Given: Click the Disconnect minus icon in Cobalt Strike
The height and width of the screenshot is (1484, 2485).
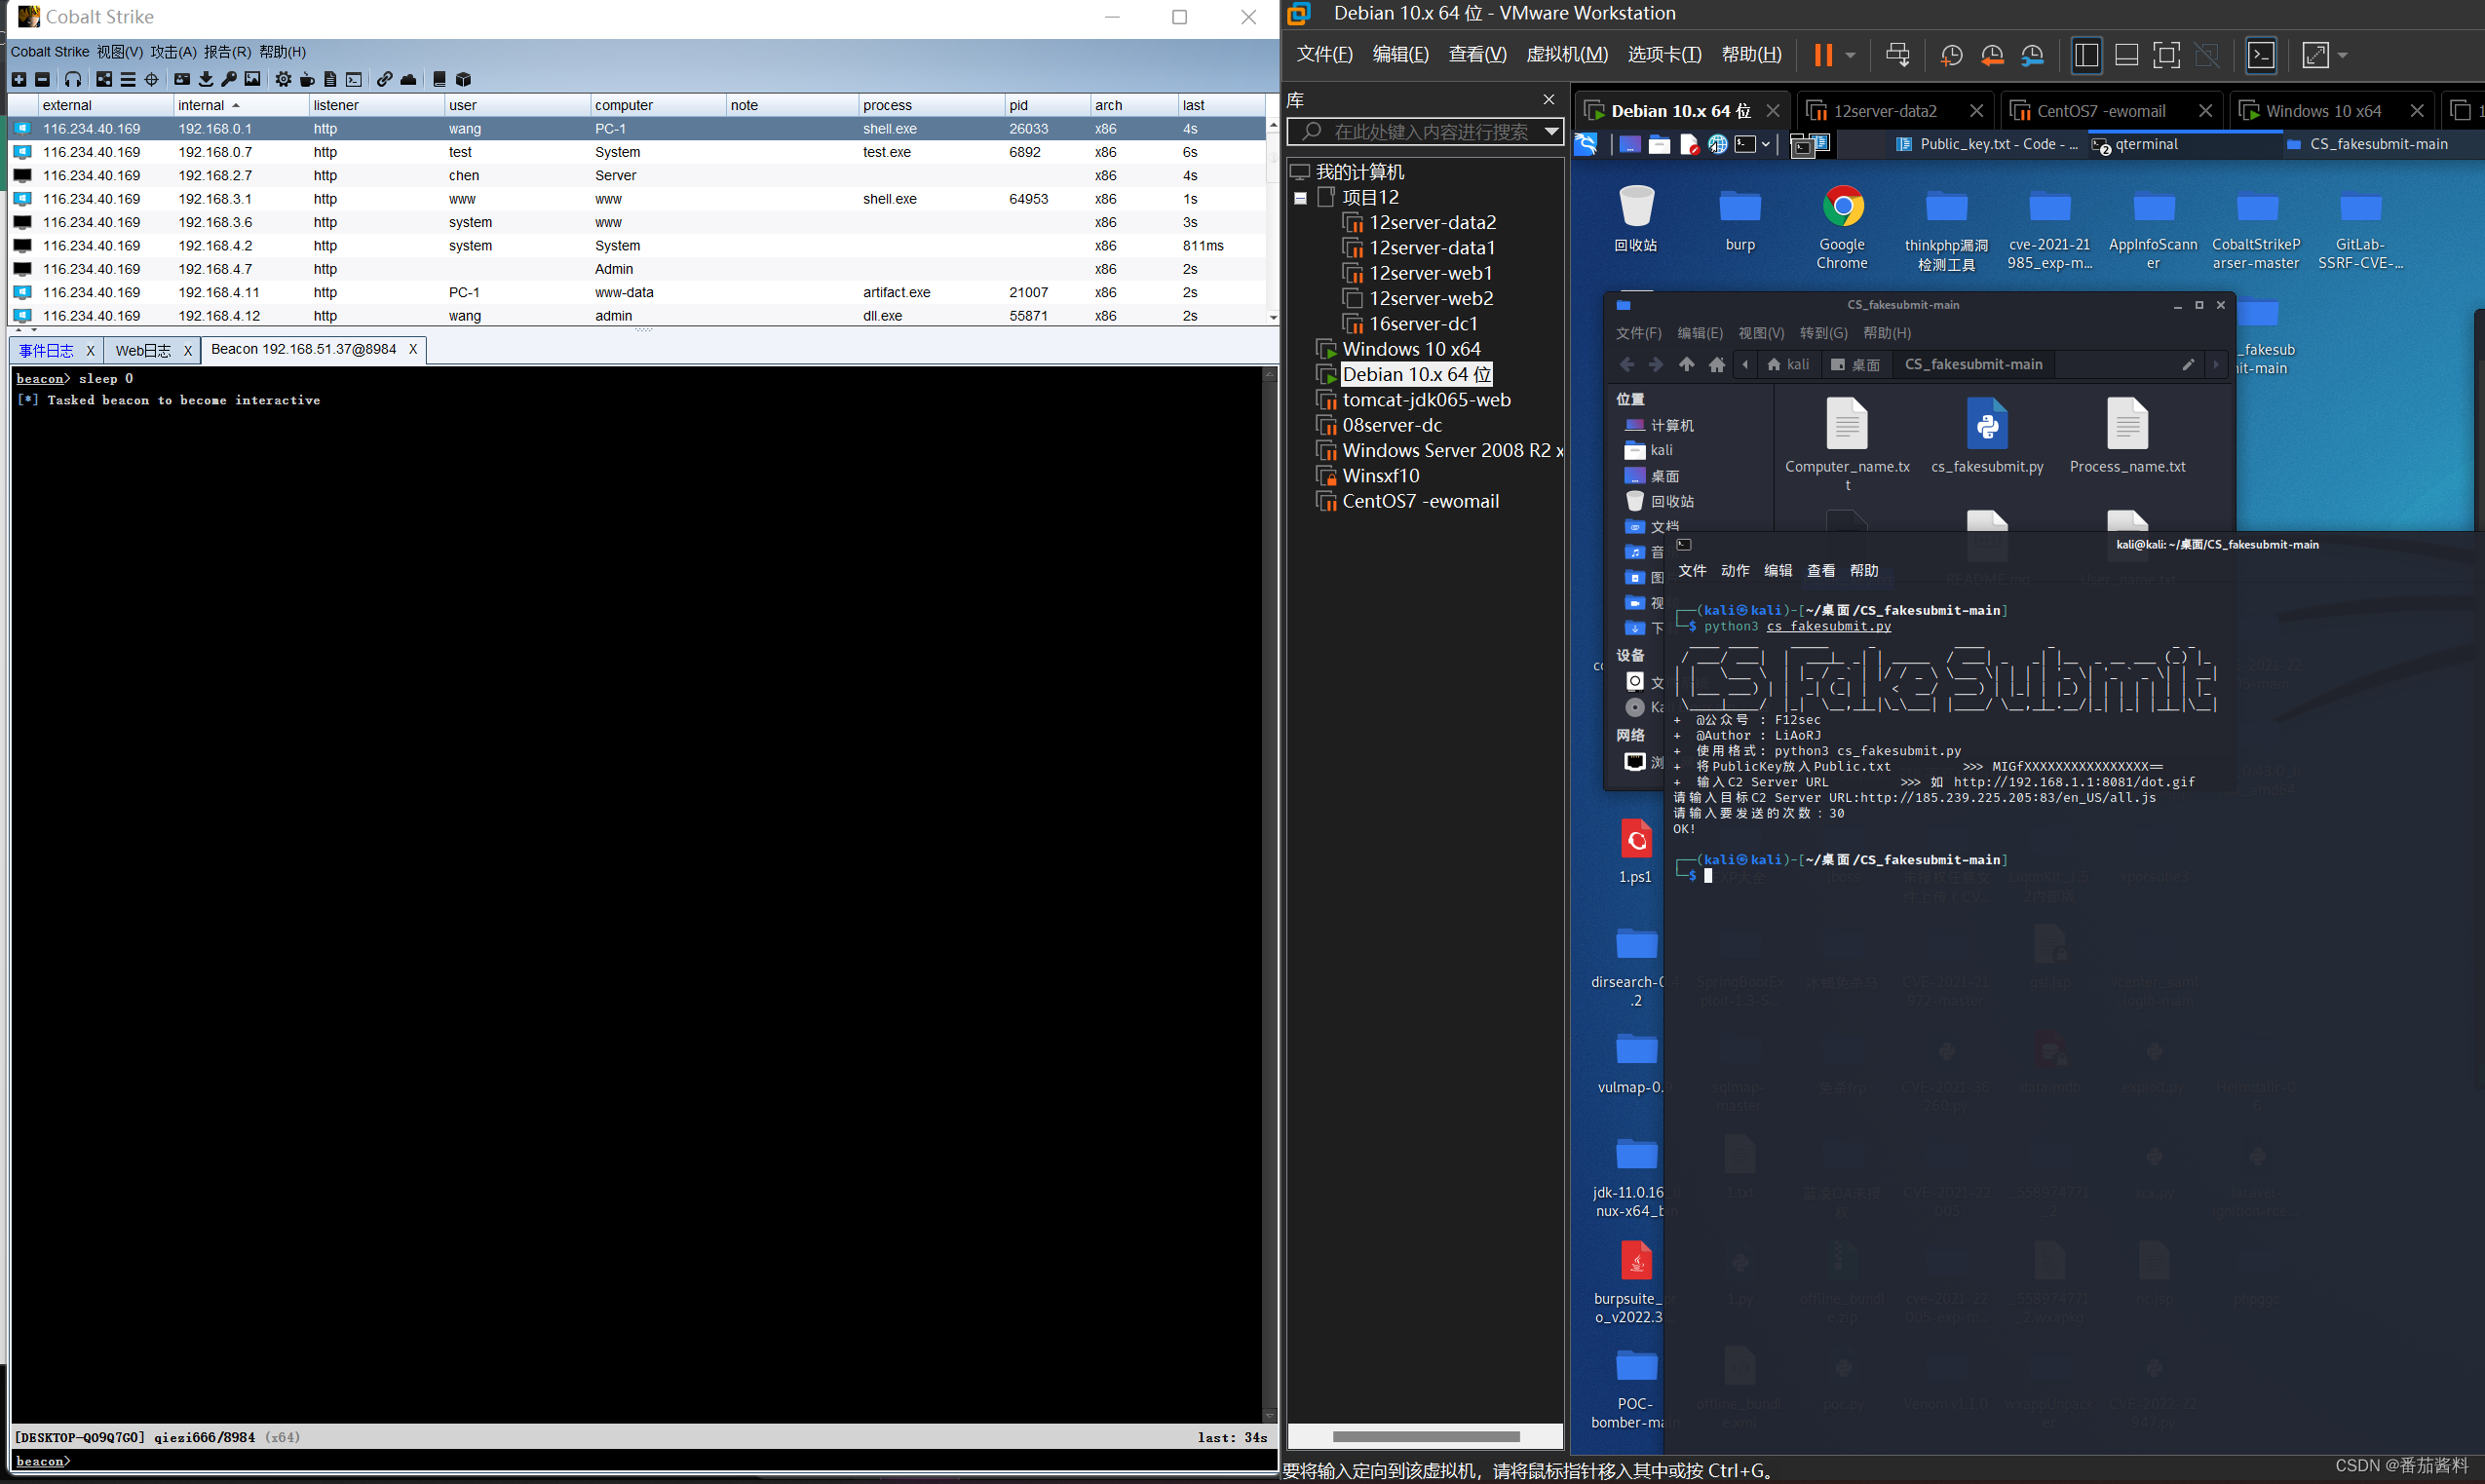Looking at the screenshot, I should click(x=42, y=79).
